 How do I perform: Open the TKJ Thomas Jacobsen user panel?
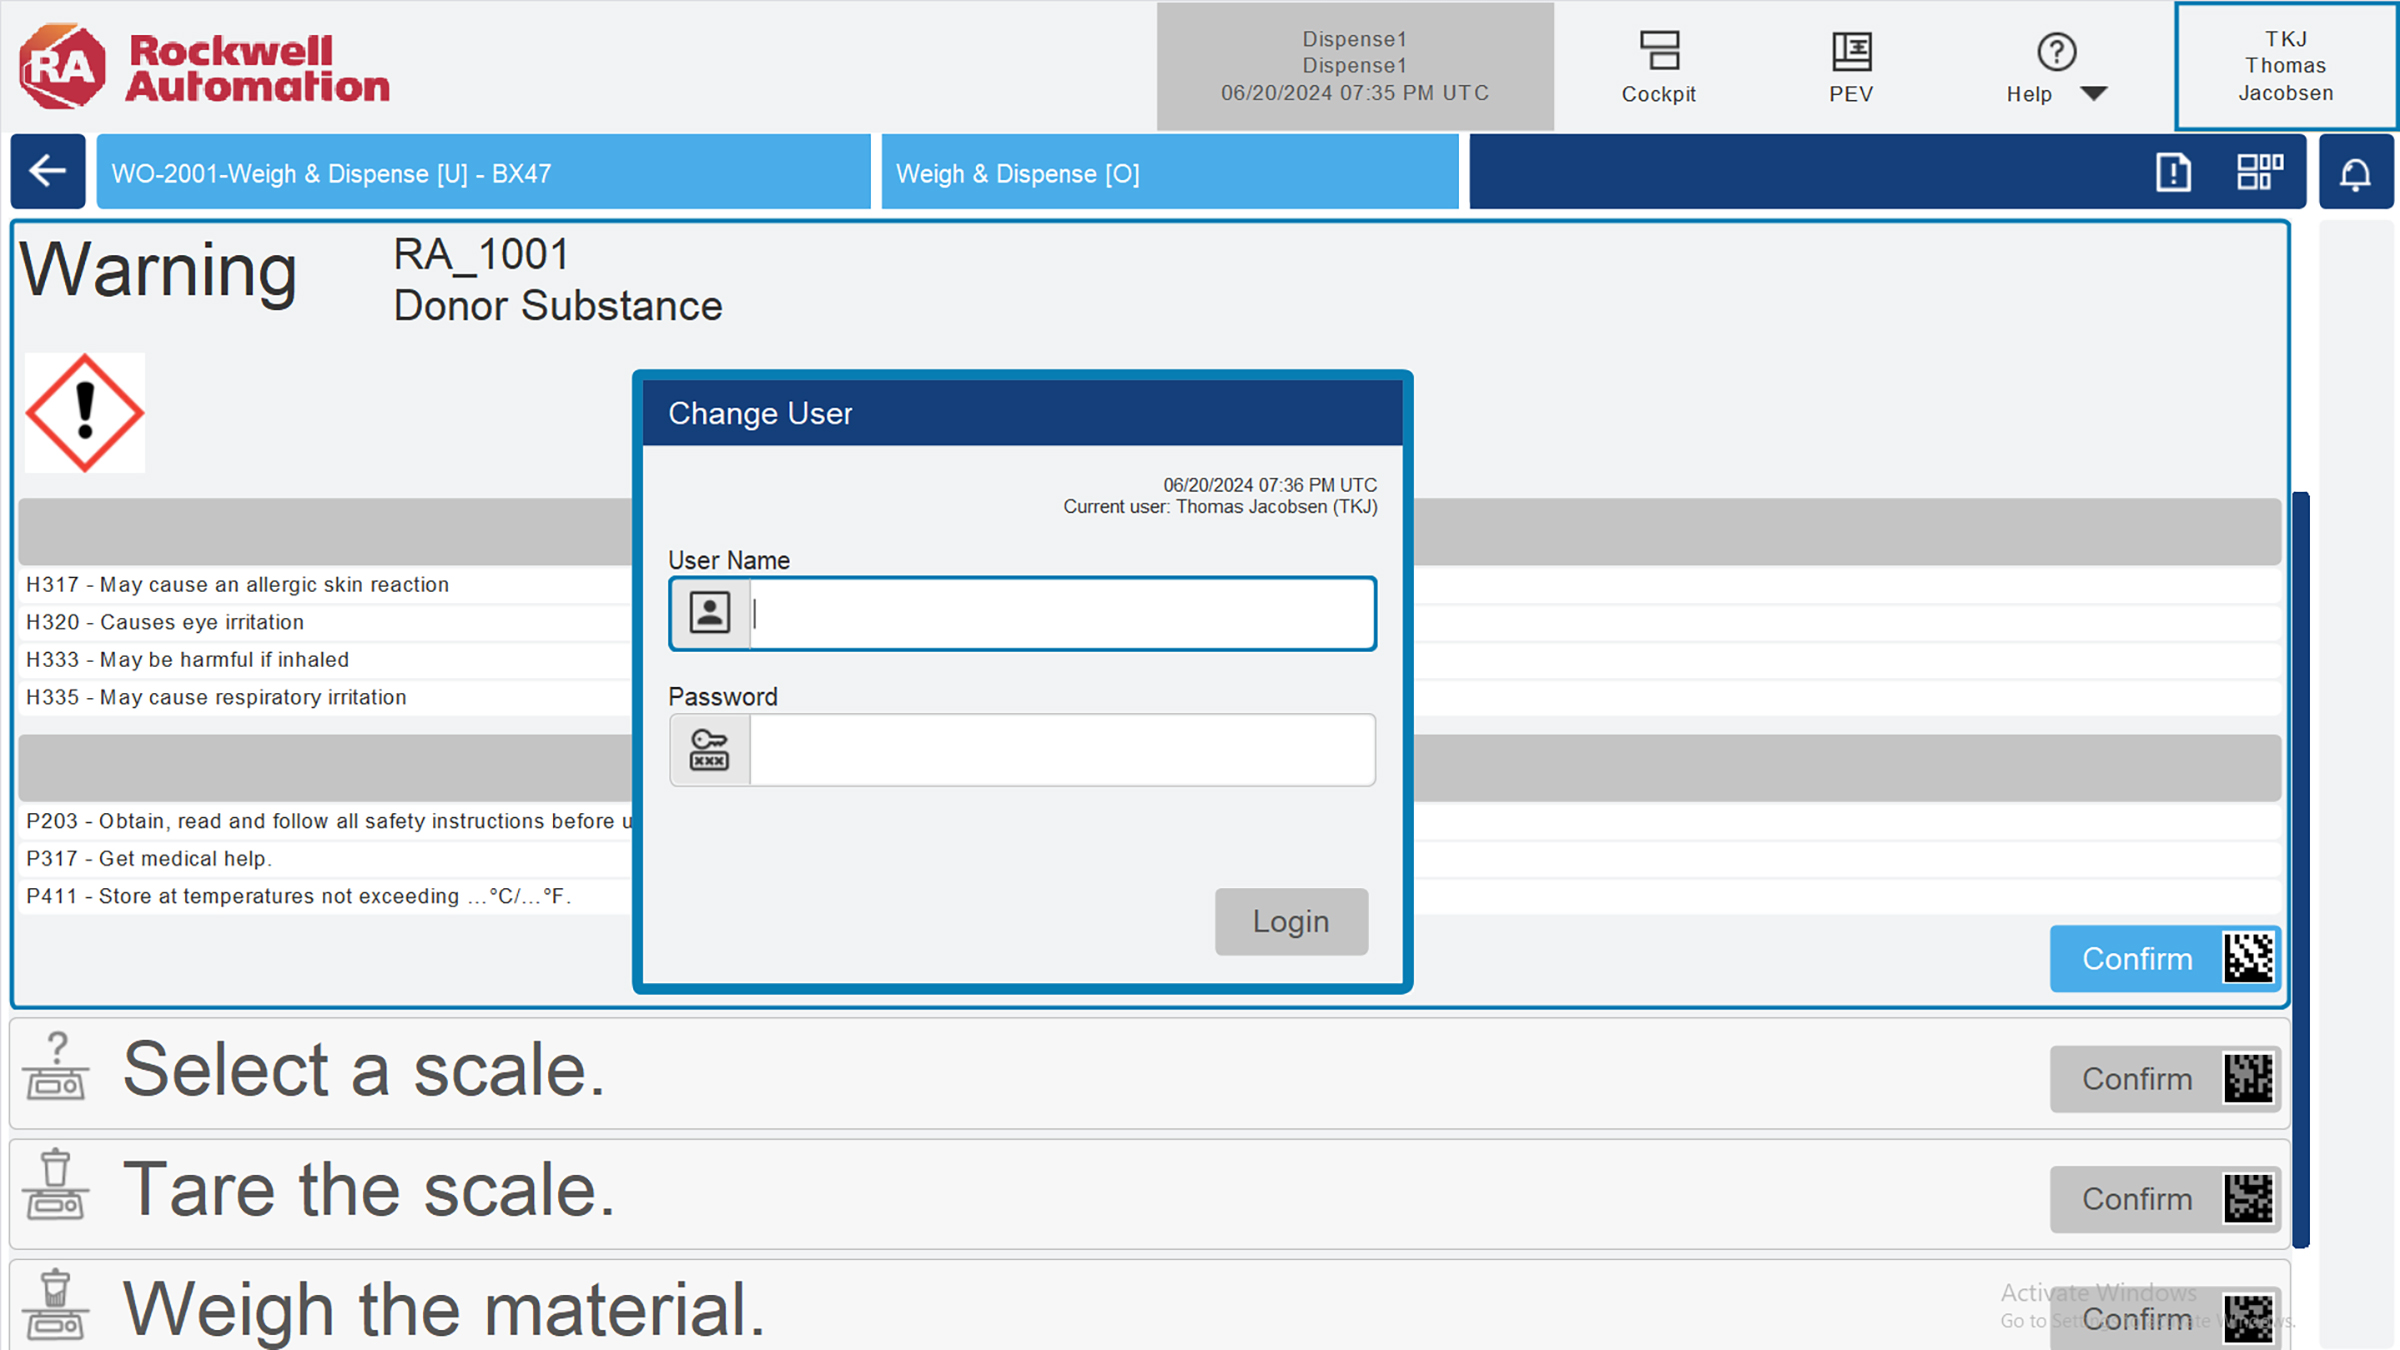2285,66
